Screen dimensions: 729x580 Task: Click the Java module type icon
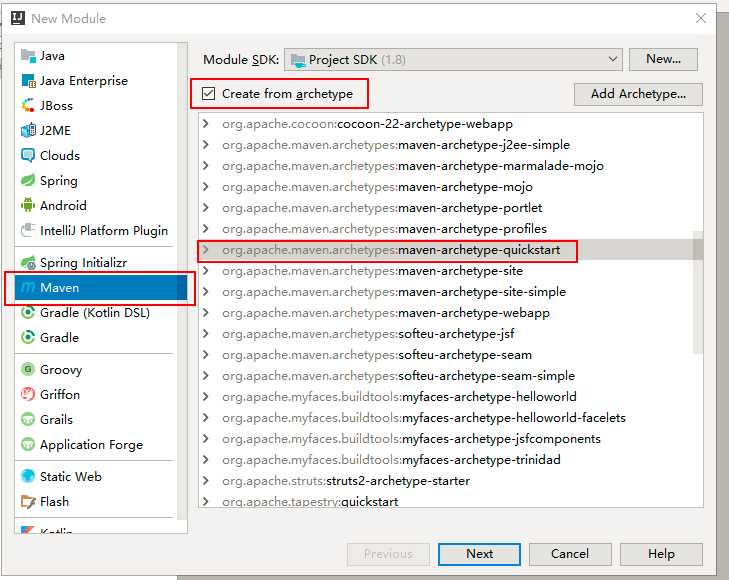[x=28, y=56]
